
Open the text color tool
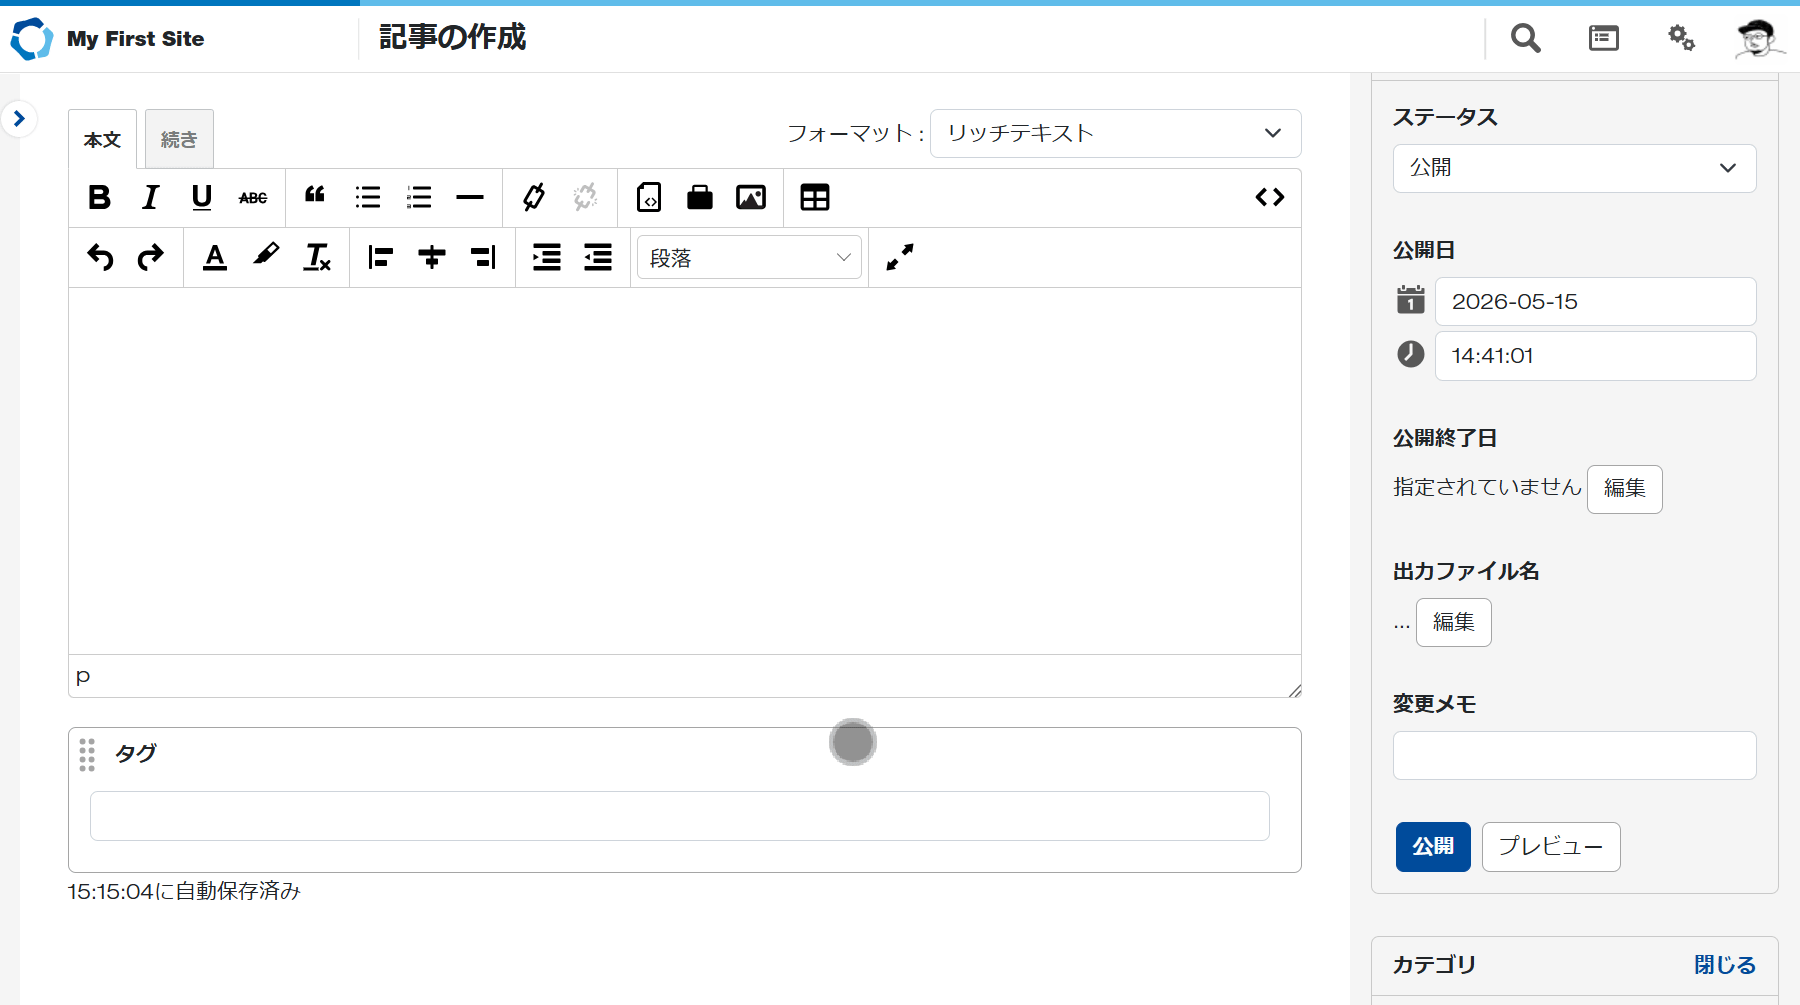(215, 257)
